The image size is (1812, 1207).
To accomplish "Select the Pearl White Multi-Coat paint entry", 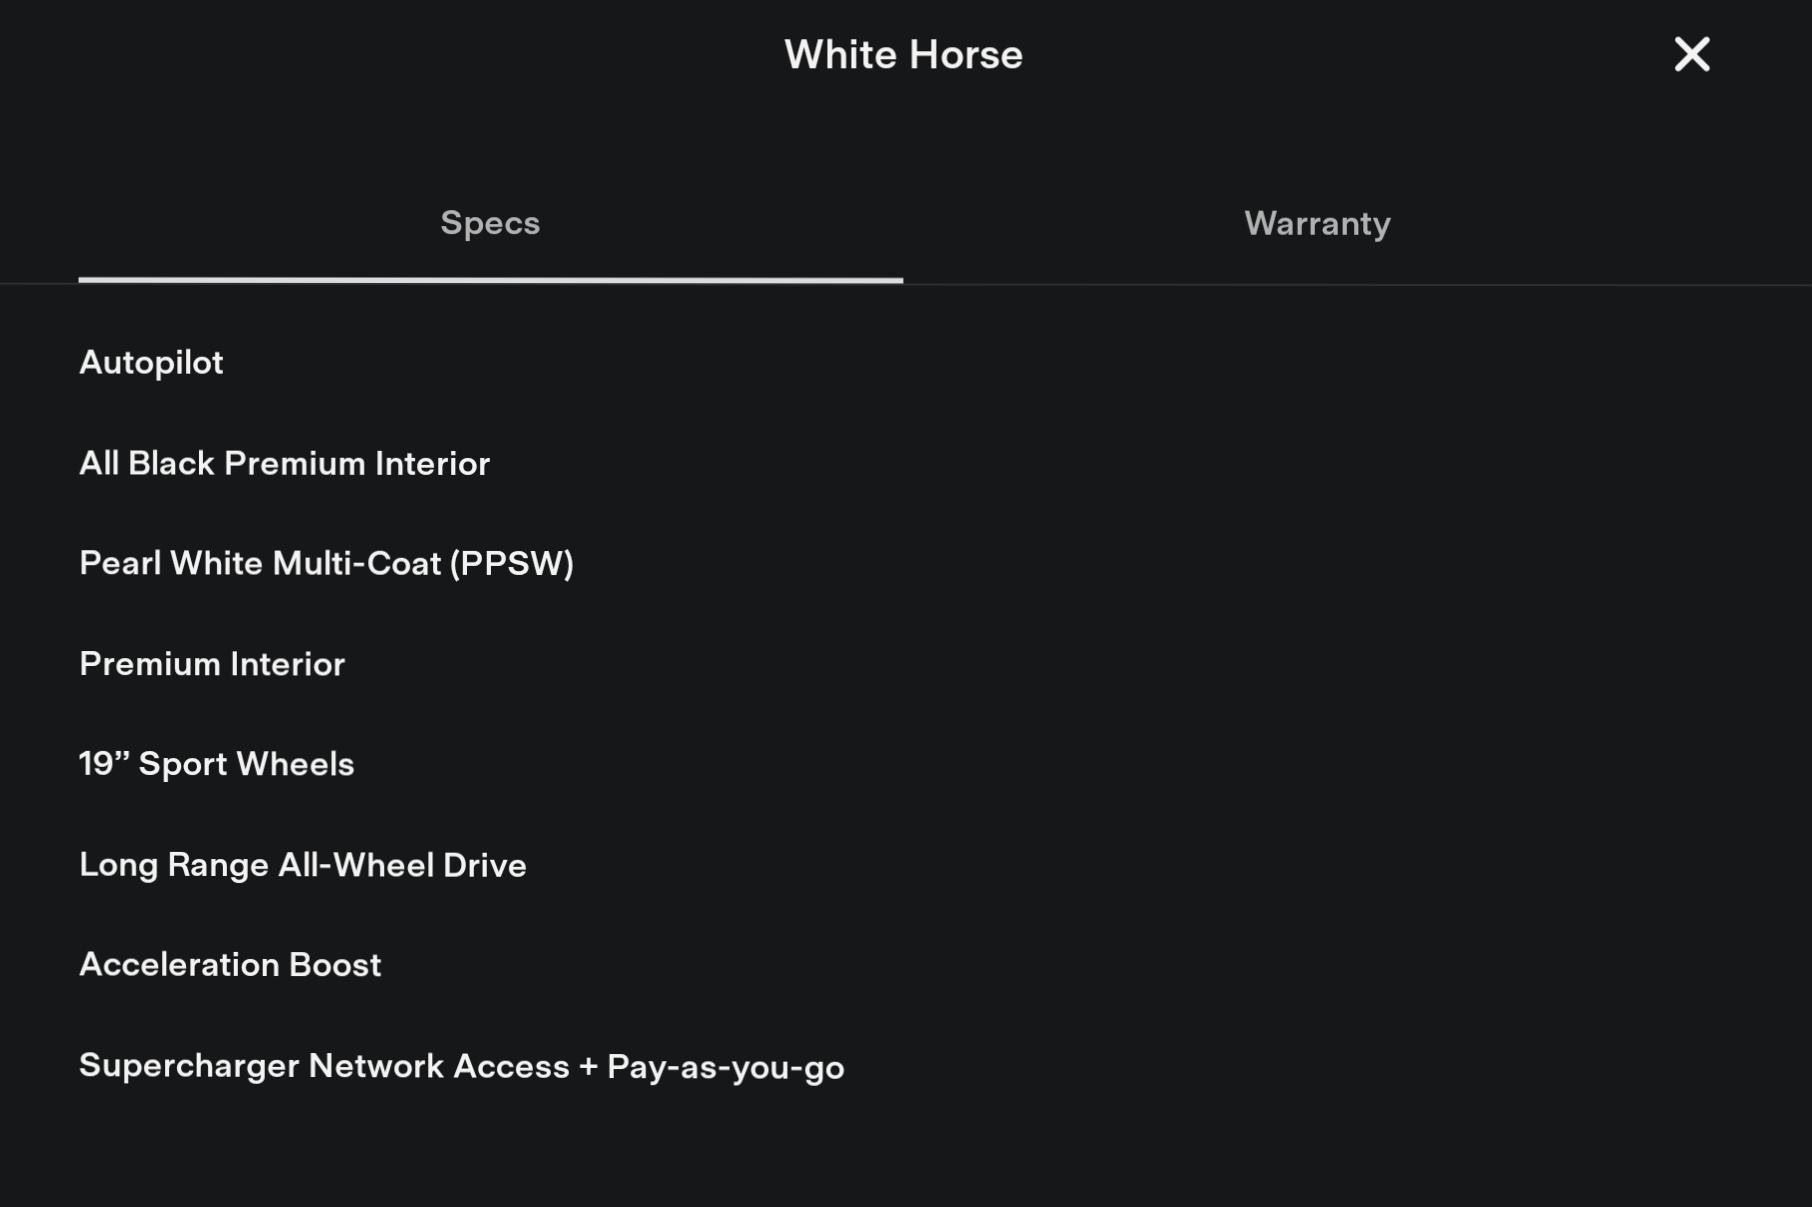I will pyautogui.click(x=326, y=563).
